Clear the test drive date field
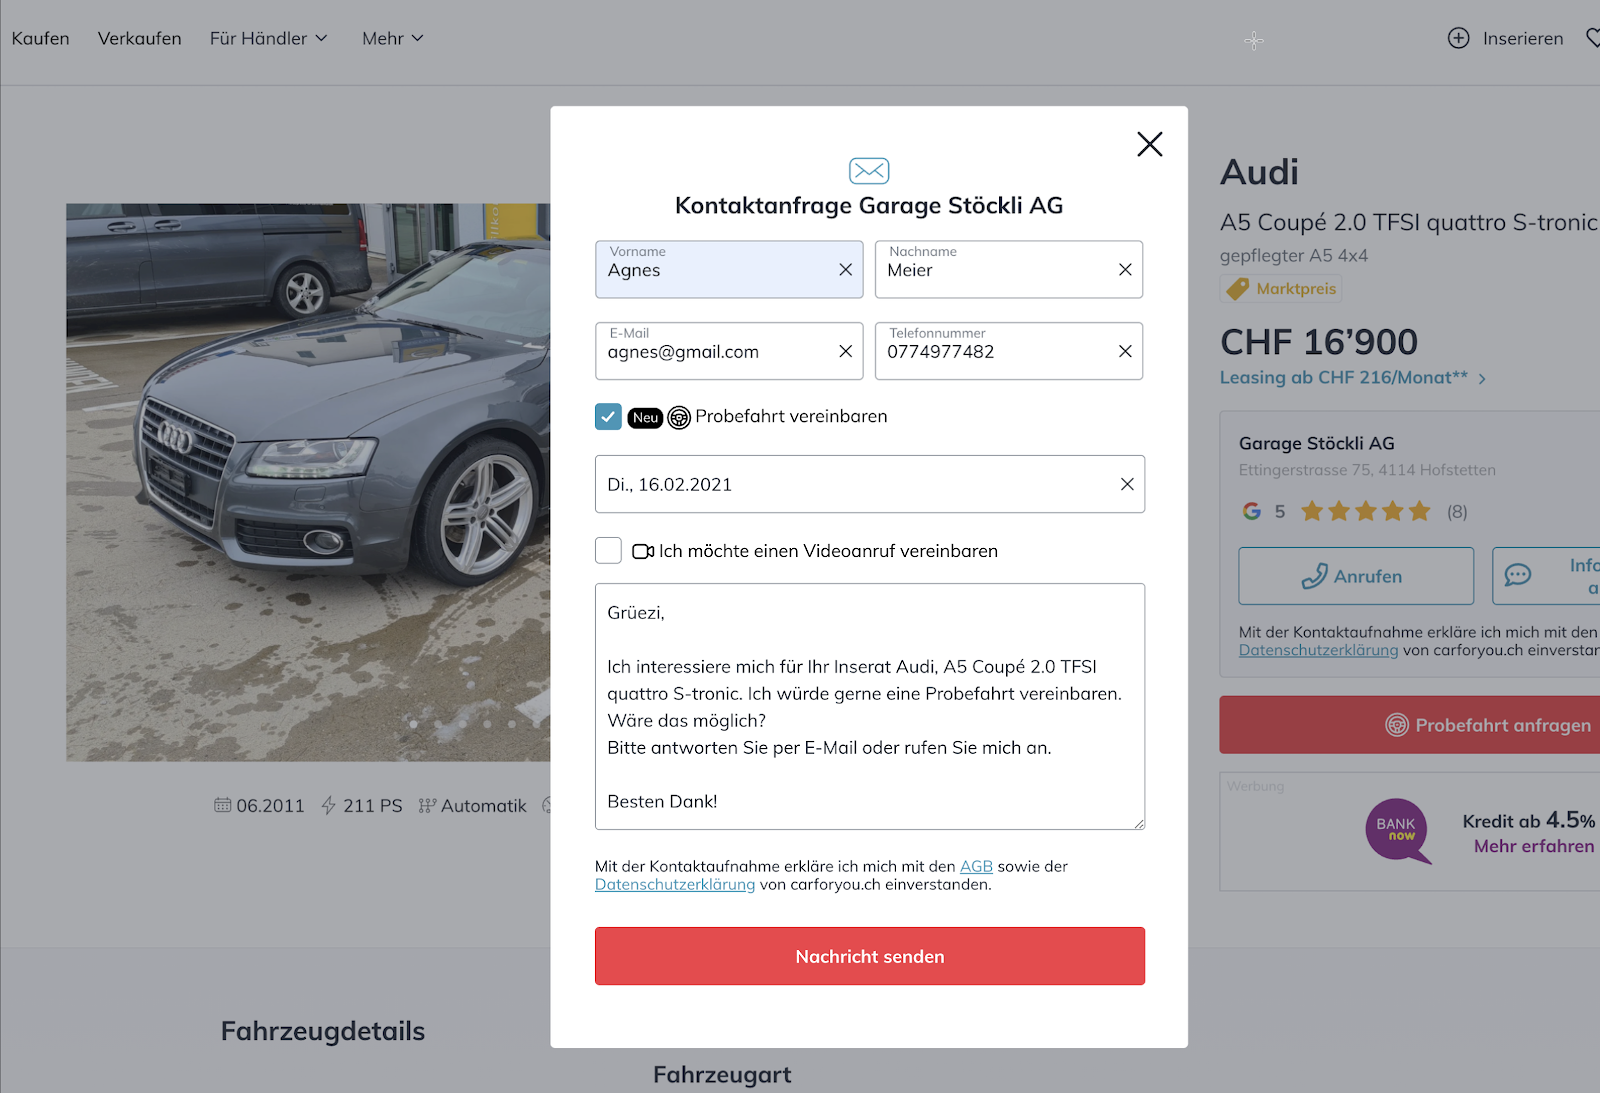 pyautogui.click(x=1127, y=484)
